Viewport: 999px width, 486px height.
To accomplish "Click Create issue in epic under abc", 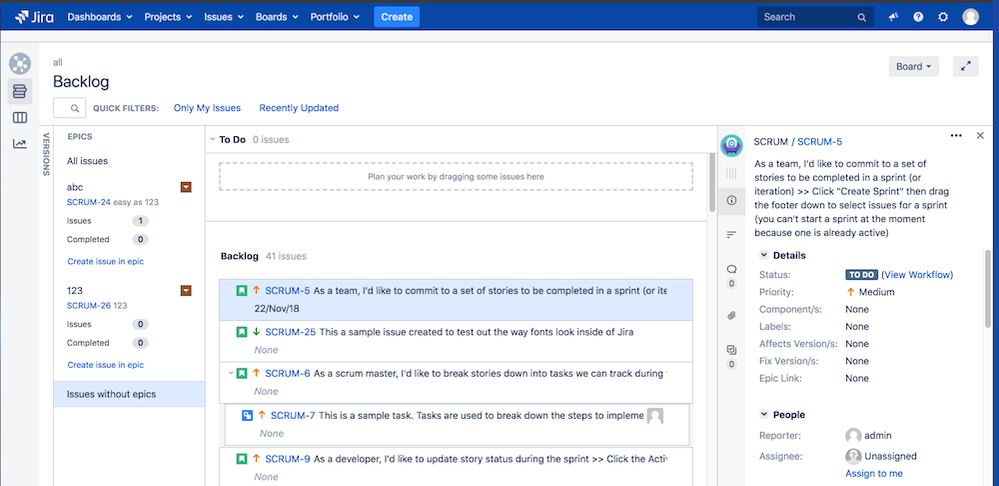I will (x=105, y=262).
